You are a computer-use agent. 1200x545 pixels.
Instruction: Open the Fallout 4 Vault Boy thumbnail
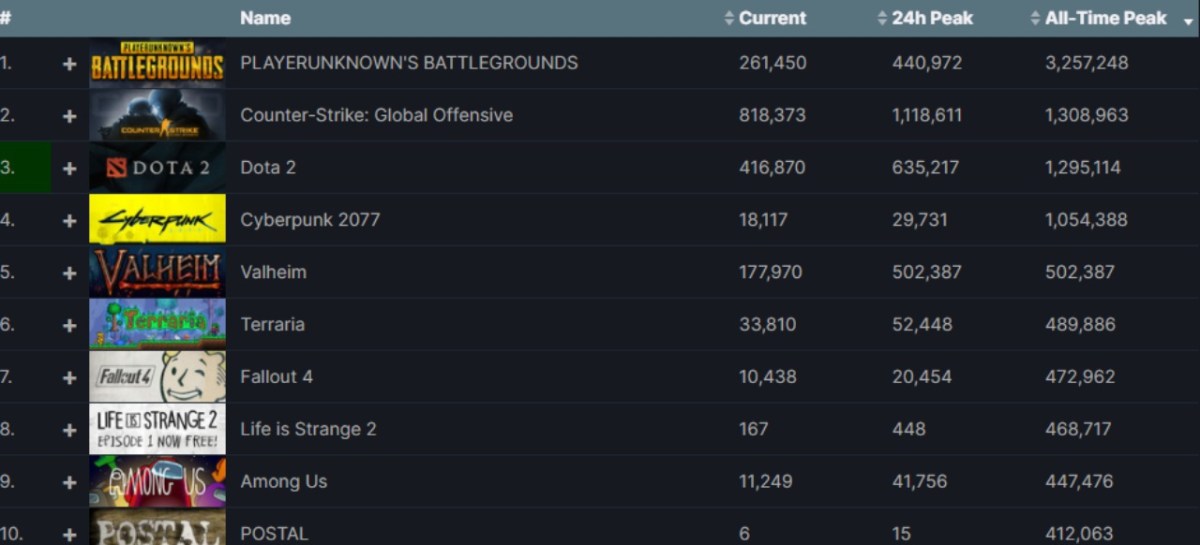157,377
